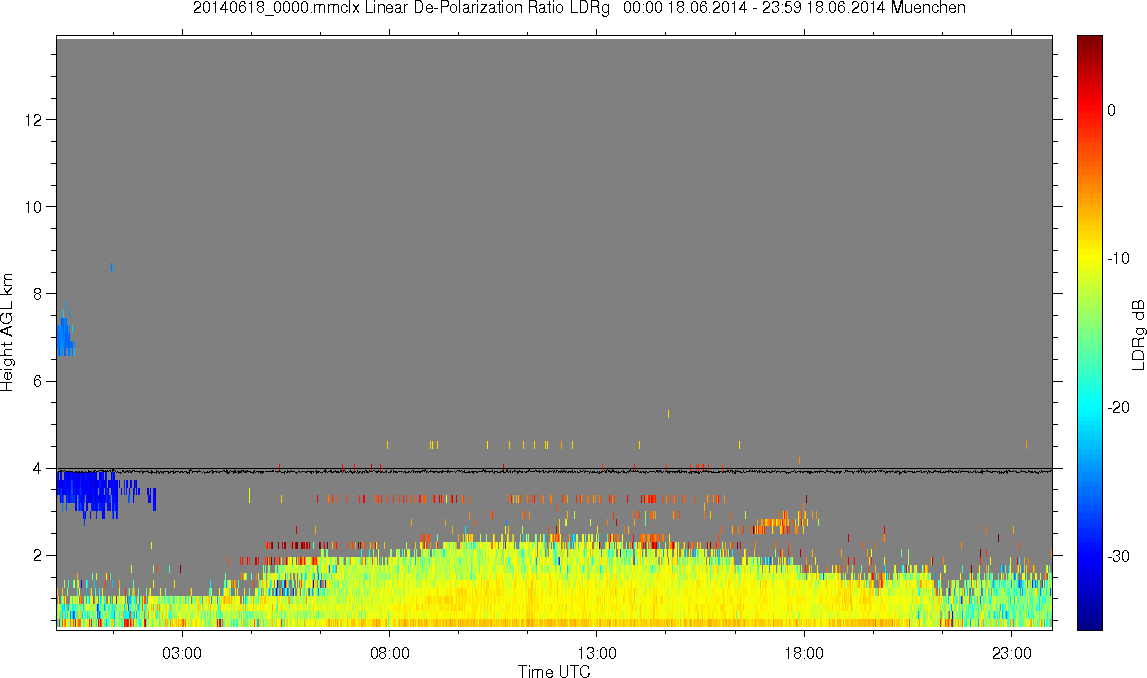The image size is (1147, 678).
Task: Click the 2 km height tick label
Action: pos(37,556)
